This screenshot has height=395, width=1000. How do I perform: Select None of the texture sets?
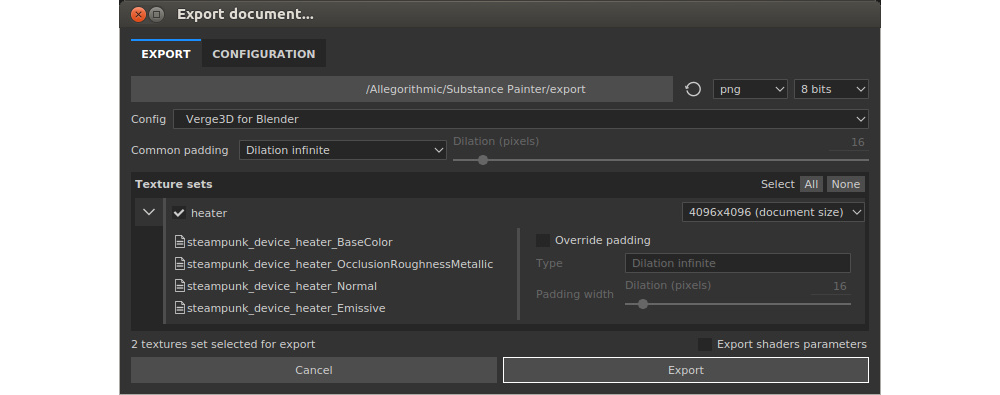tap(846, 184)
